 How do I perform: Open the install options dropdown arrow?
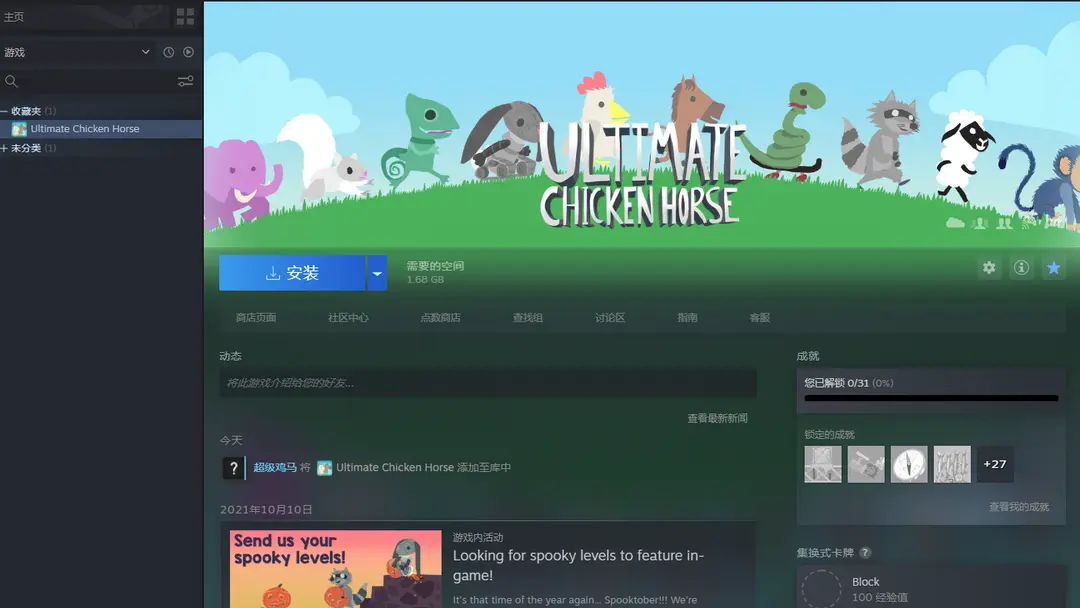pyautogui.click(x=377, y=273)
